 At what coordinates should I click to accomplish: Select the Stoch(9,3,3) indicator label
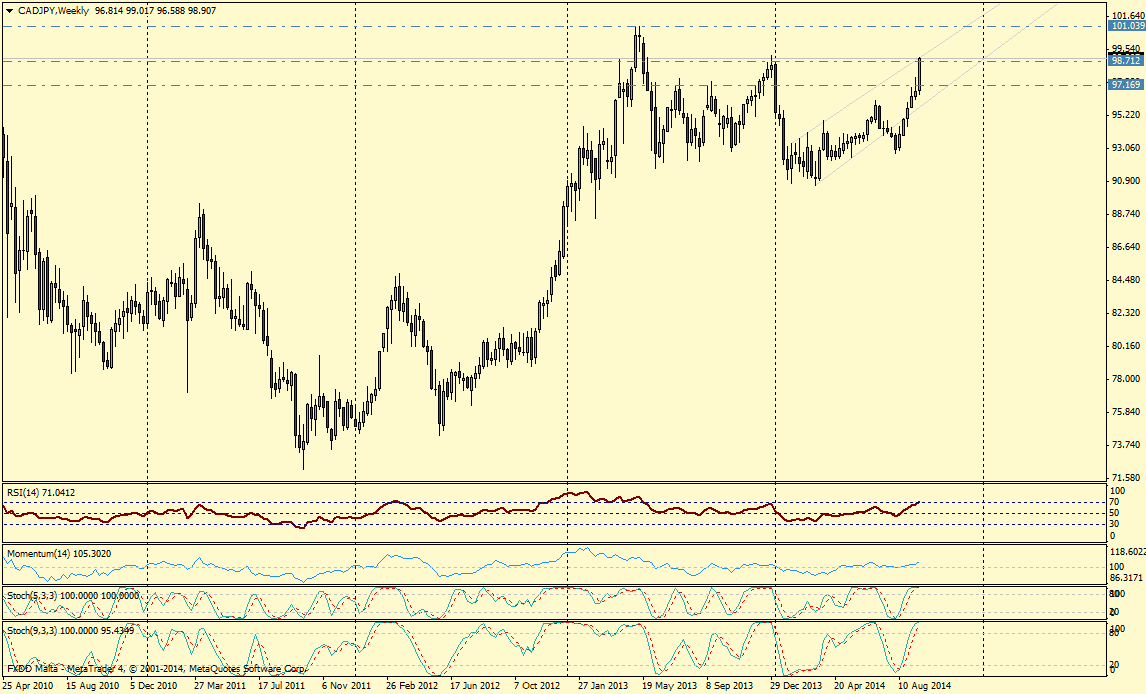[70, 630]
